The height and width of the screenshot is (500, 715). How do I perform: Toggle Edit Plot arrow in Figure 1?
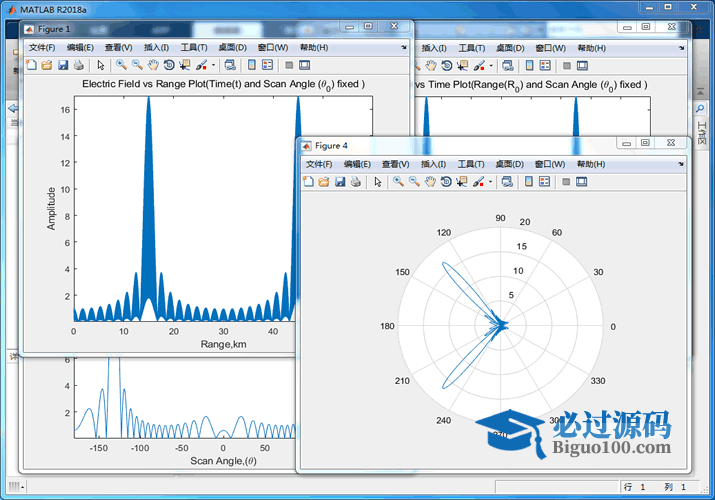pyautogui.click(x=101, y=65)
